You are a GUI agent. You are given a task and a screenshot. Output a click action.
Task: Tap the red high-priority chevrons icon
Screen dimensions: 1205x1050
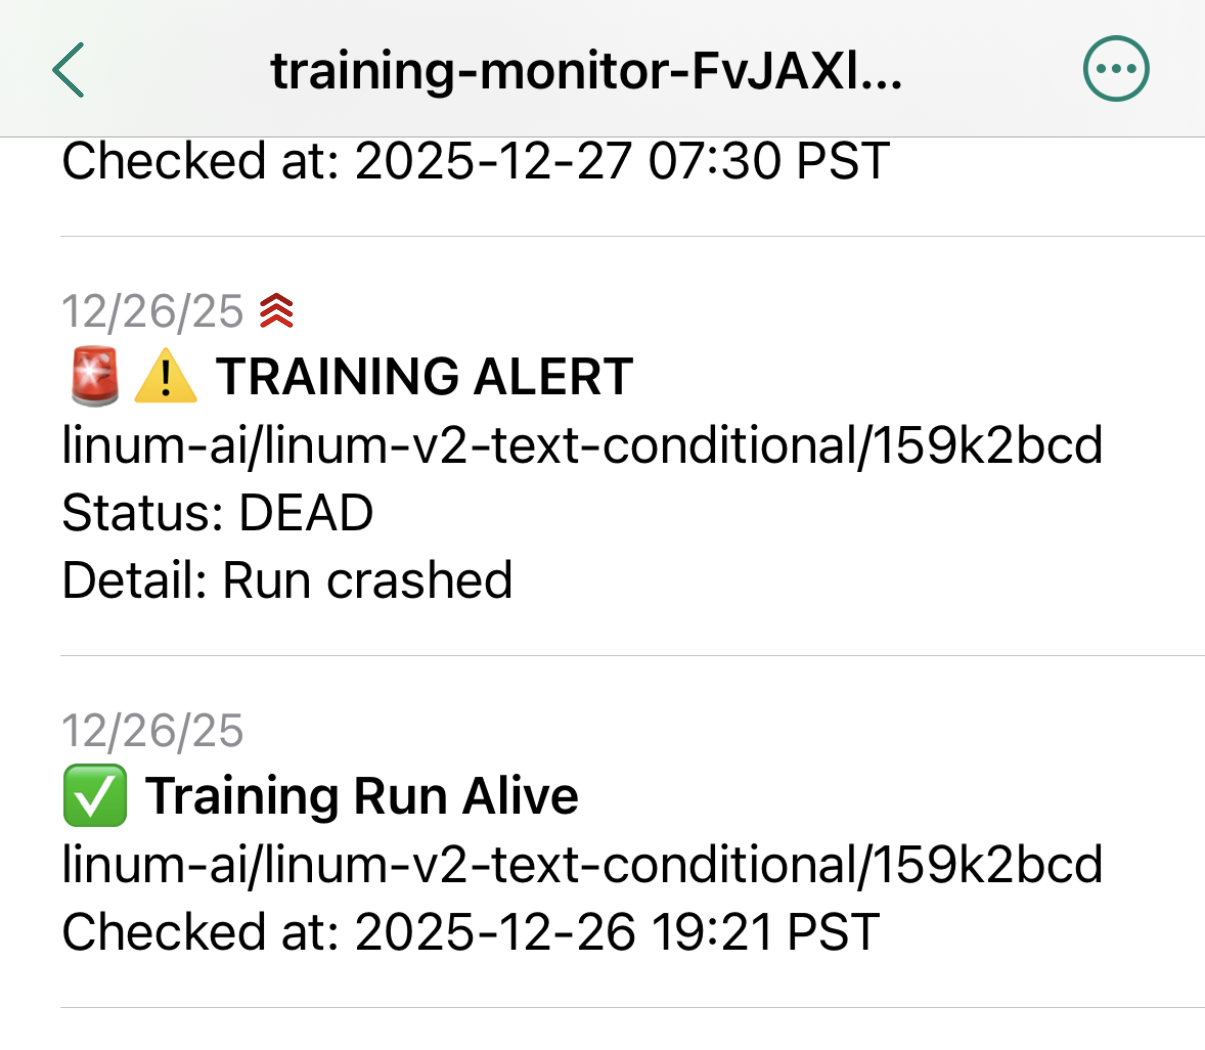point(276,311)
